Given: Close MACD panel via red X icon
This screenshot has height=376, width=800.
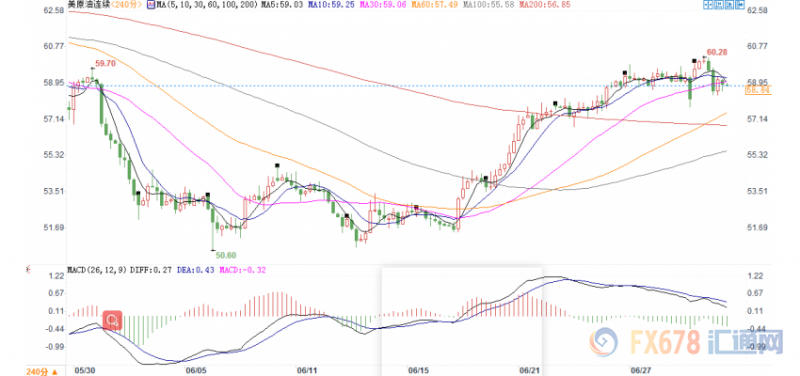Looking at the screenshot, I should (x=28, y=269).
